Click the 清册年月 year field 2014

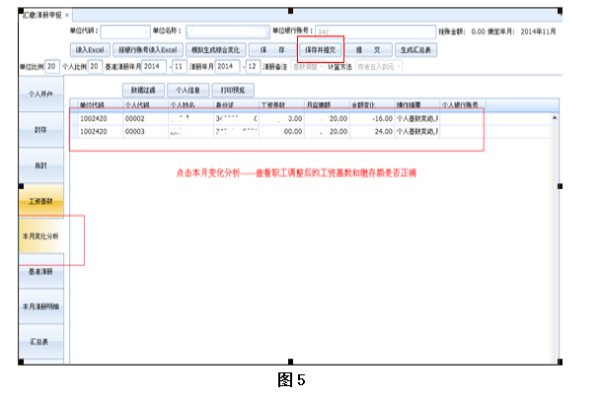click(228, 67)
